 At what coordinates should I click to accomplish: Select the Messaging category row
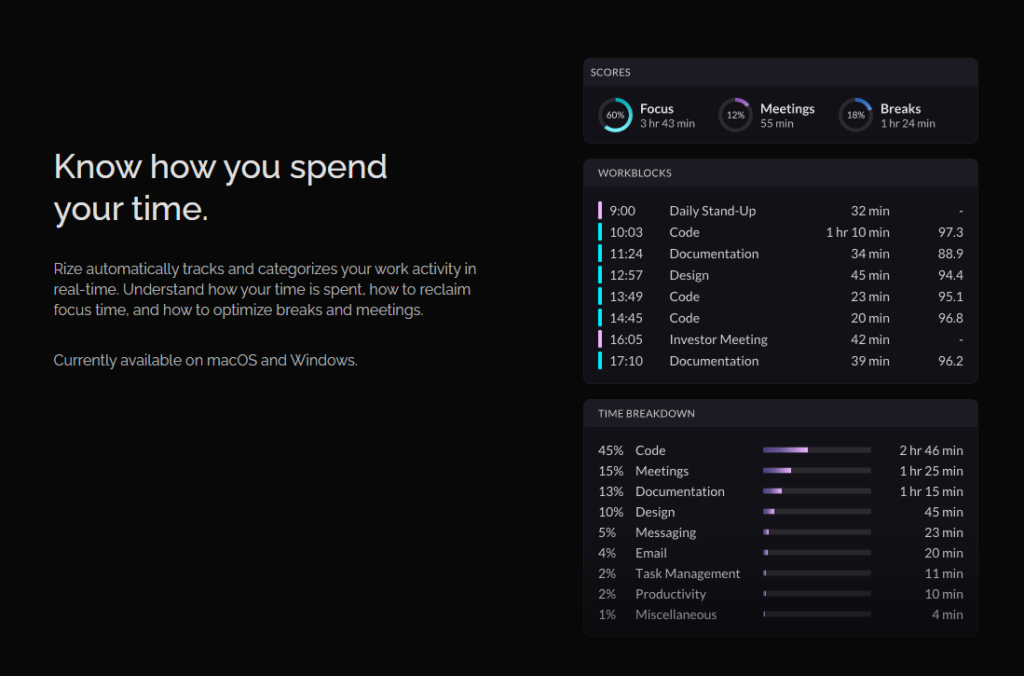780,533
